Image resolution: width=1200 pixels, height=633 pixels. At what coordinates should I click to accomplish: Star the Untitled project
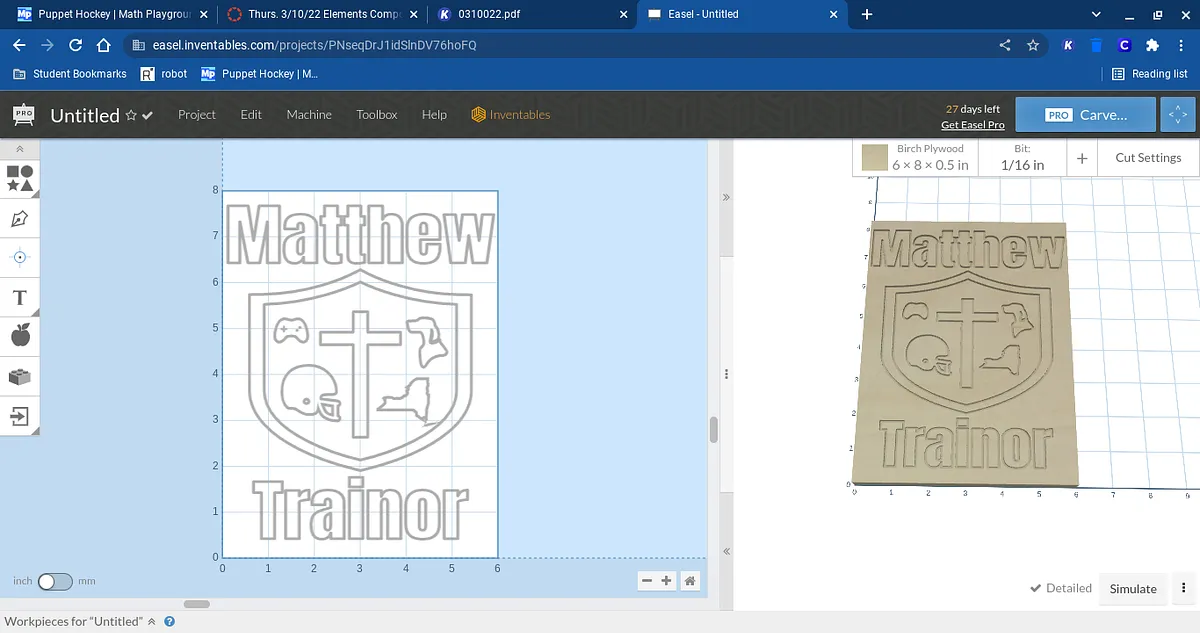point(131,116)
